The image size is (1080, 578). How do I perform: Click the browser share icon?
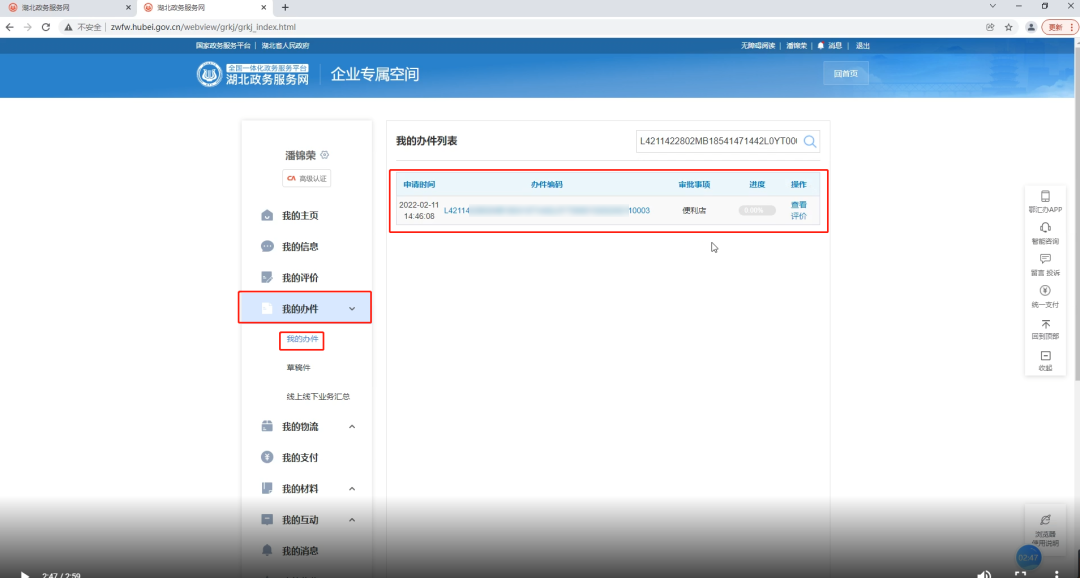click(x=990, y=28)
